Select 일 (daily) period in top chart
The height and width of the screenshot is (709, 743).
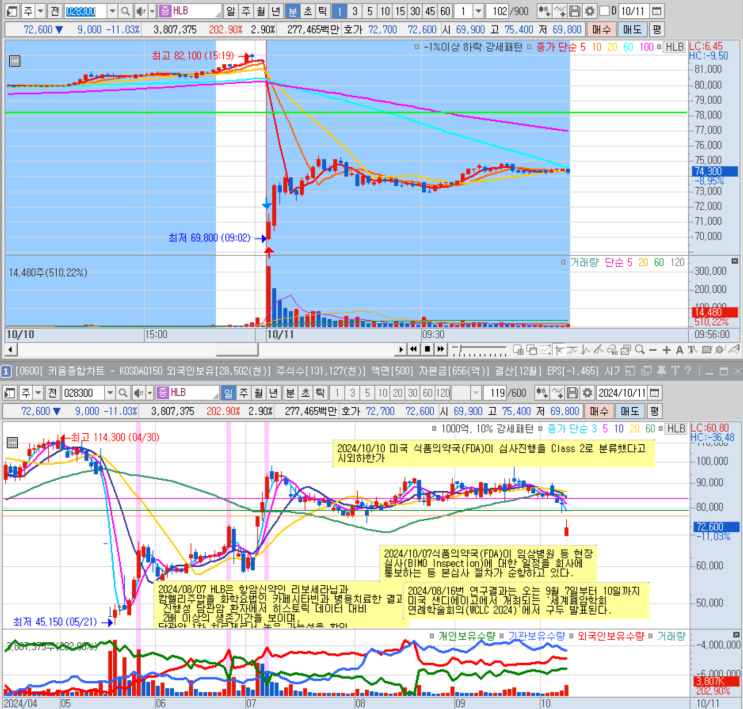230,11
